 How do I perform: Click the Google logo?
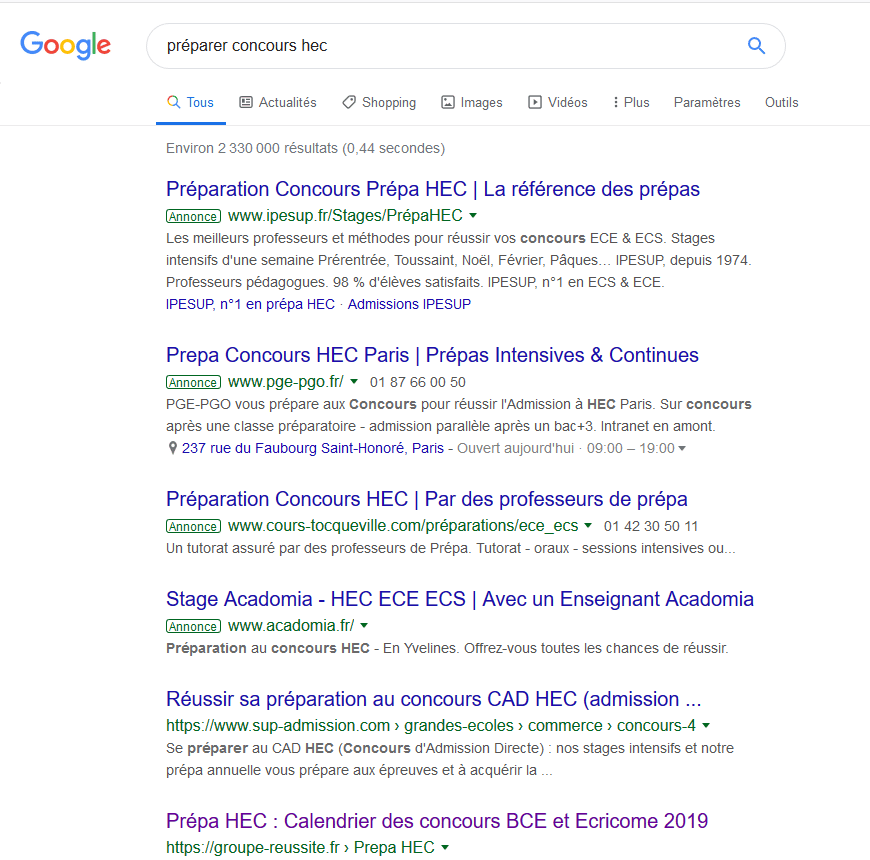65,45
